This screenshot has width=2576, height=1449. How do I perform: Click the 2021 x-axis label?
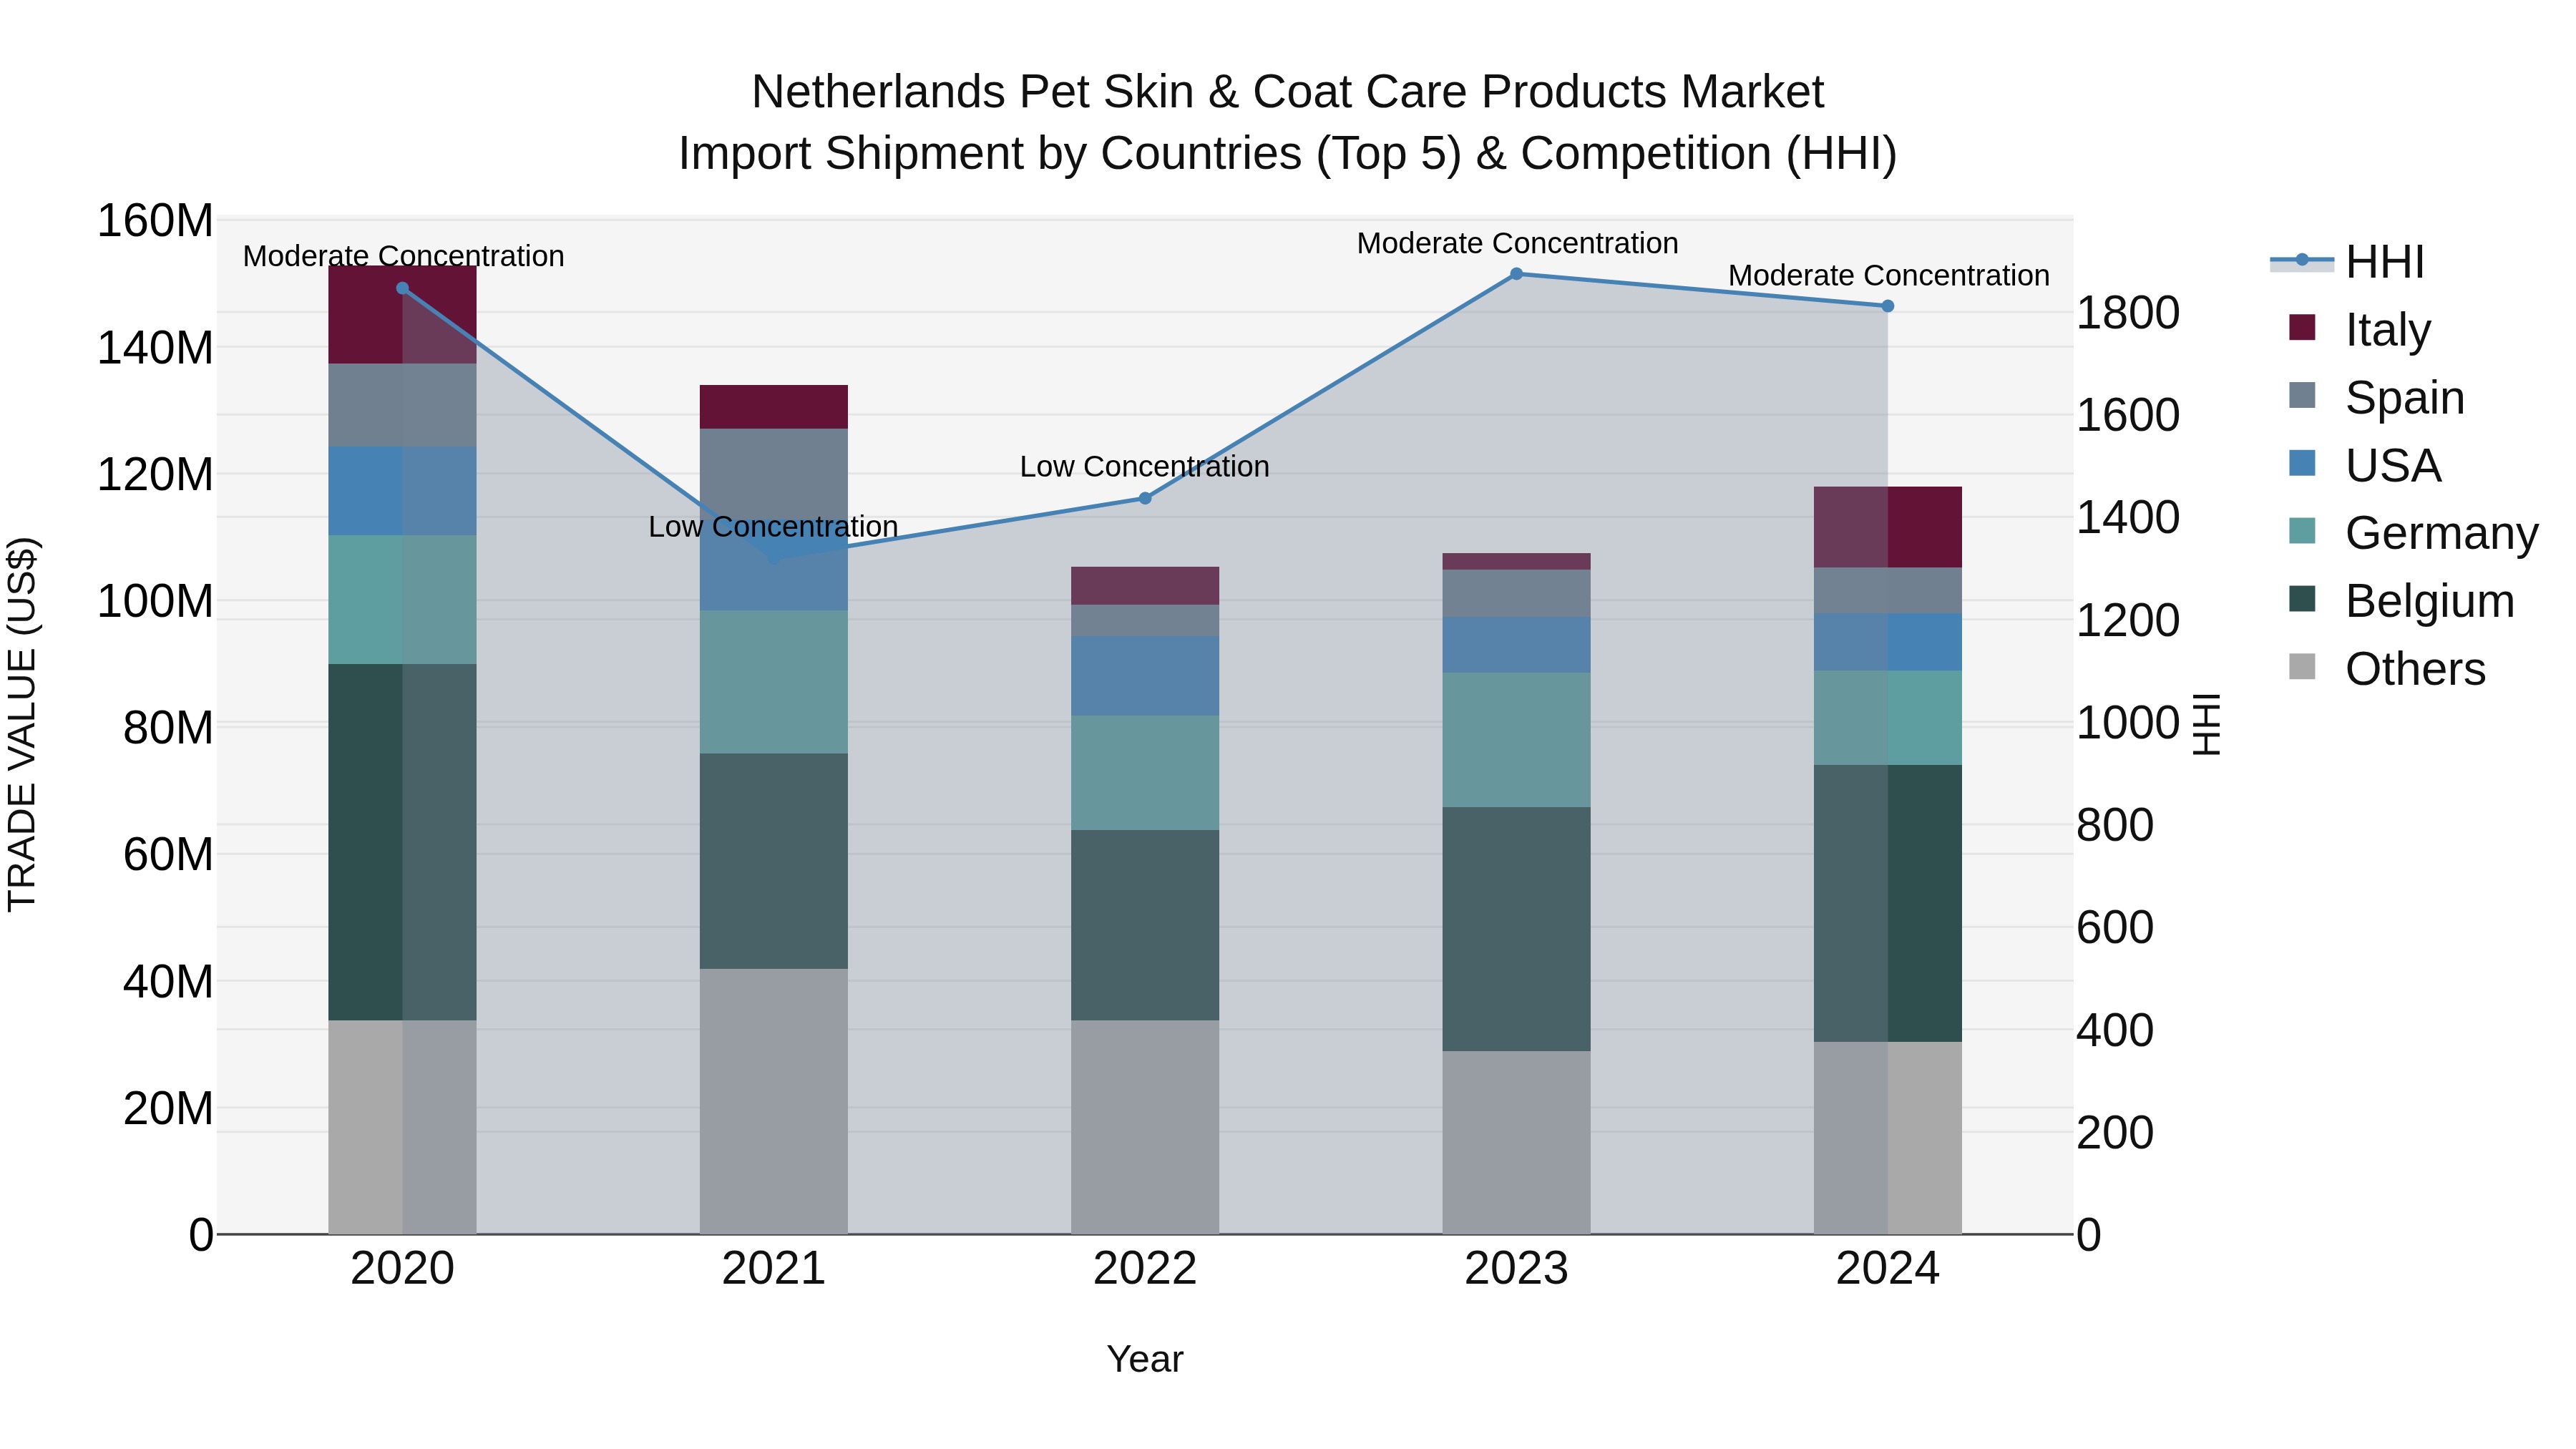pos(774,1269)
